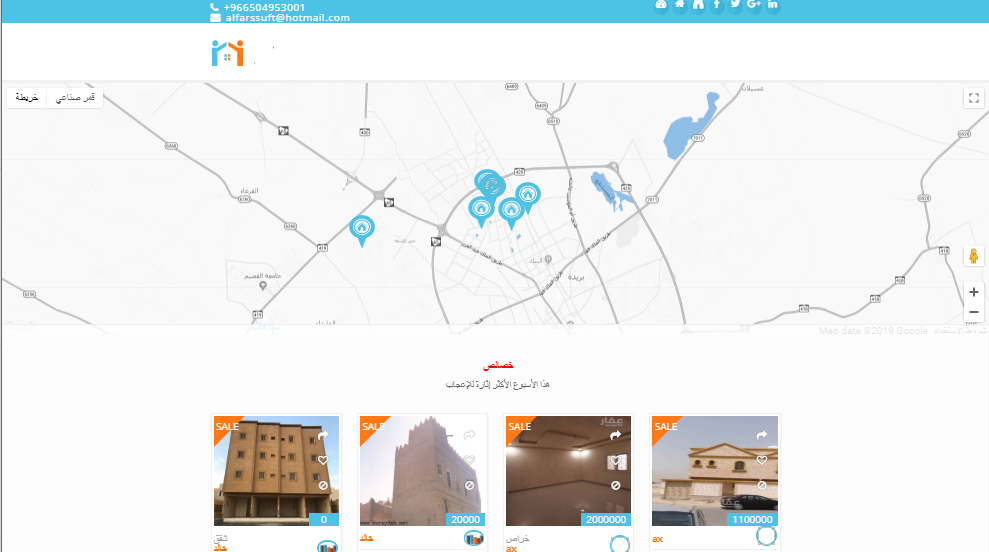This screenshot has width=989, height=552.
Task: Click the block icon on listing priced 2000000
Action: [x=616, y=485]
